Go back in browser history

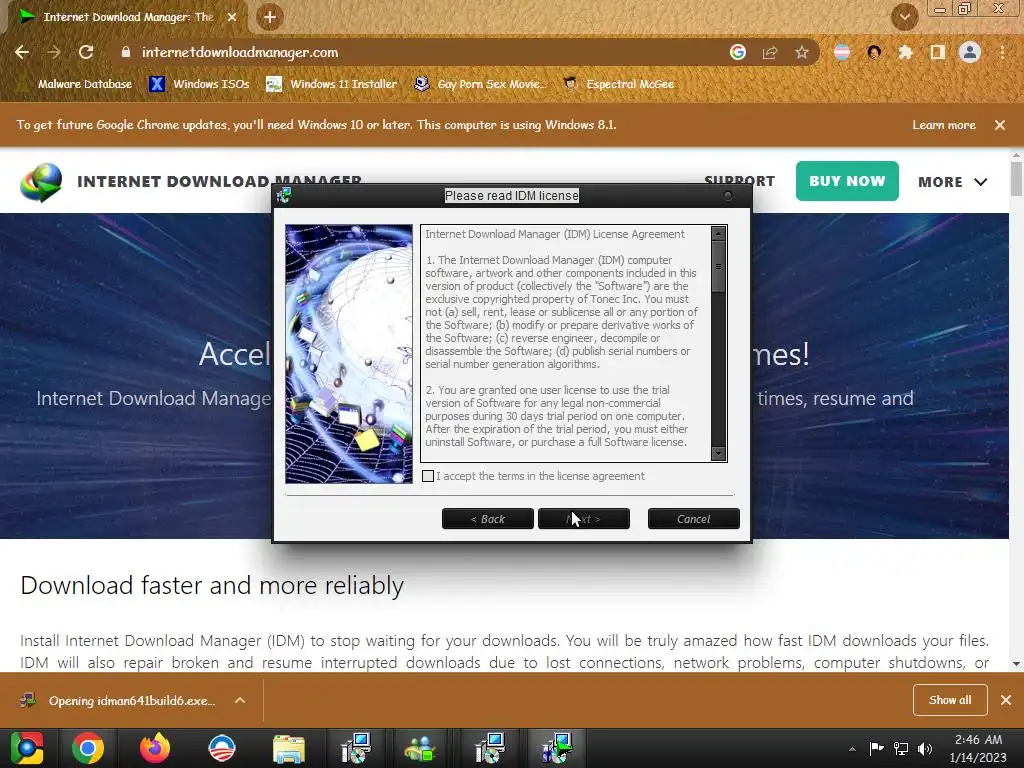22,52
